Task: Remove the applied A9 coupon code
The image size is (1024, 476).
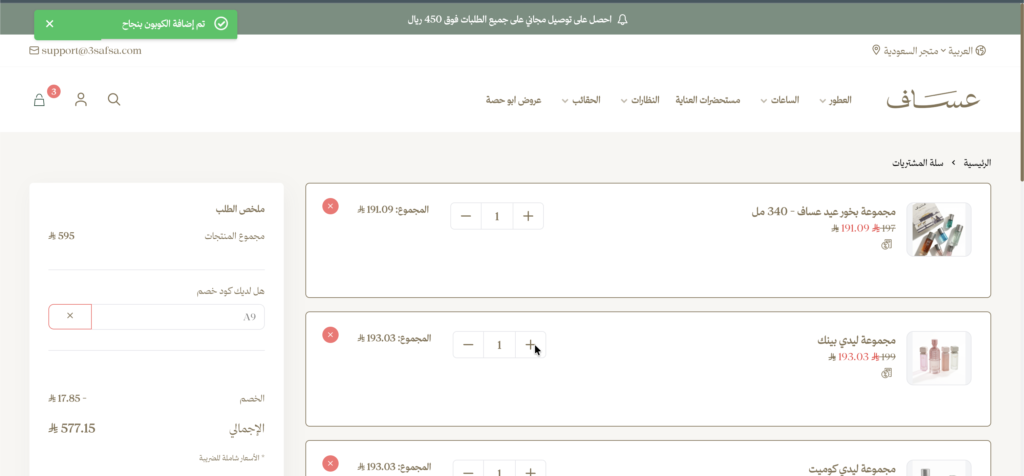Action: (x=70, y=317)
